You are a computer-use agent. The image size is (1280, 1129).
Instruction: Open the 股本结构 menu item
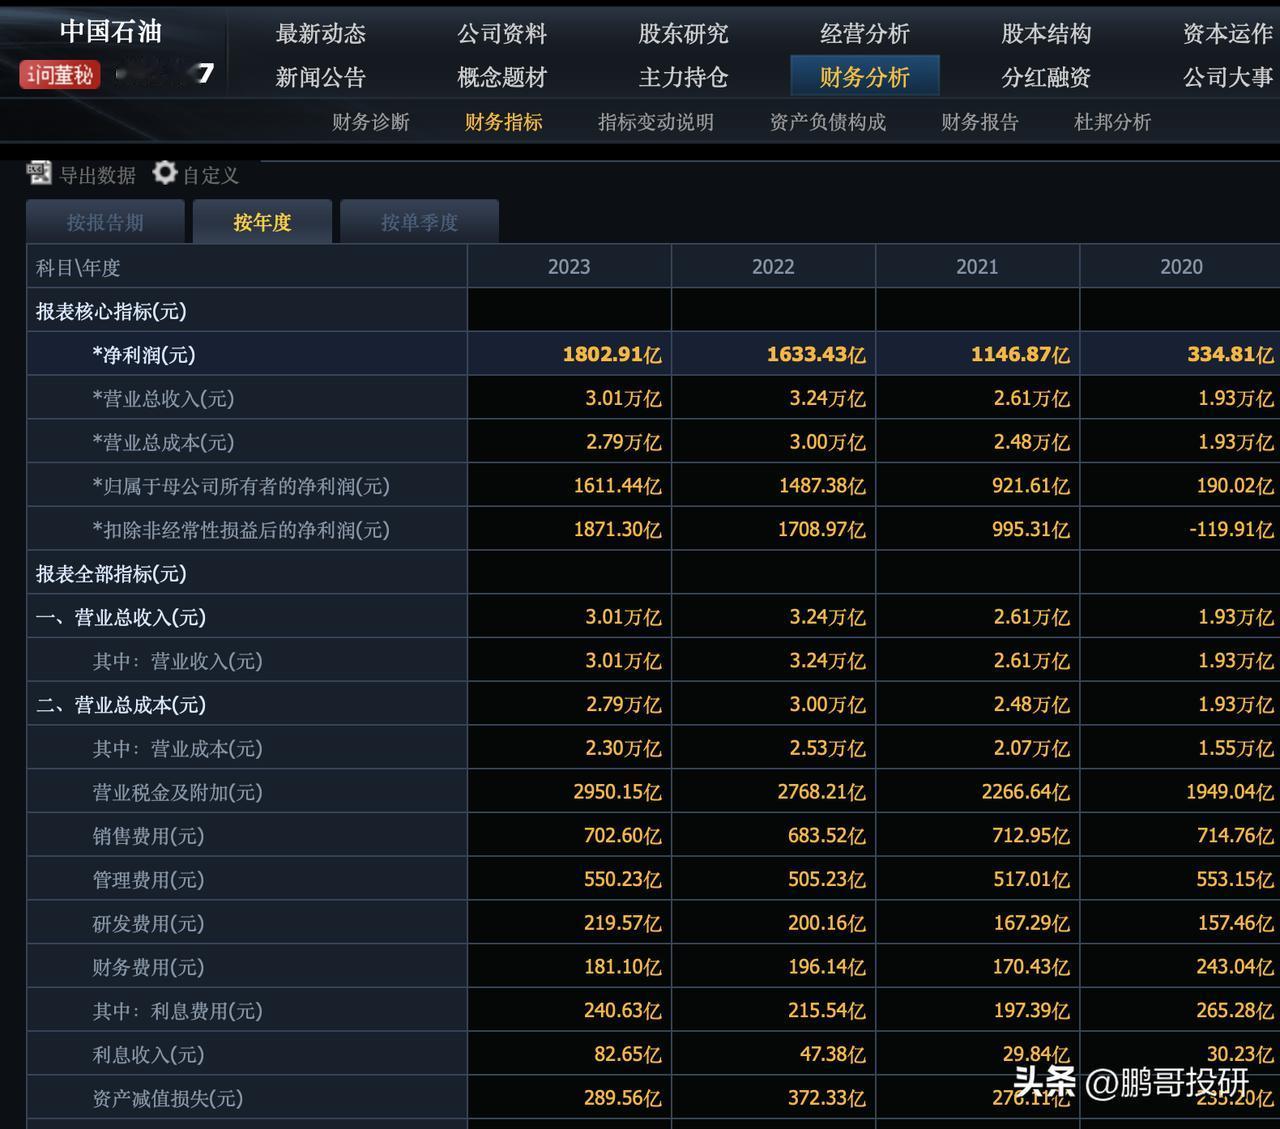pos(1046,34)
